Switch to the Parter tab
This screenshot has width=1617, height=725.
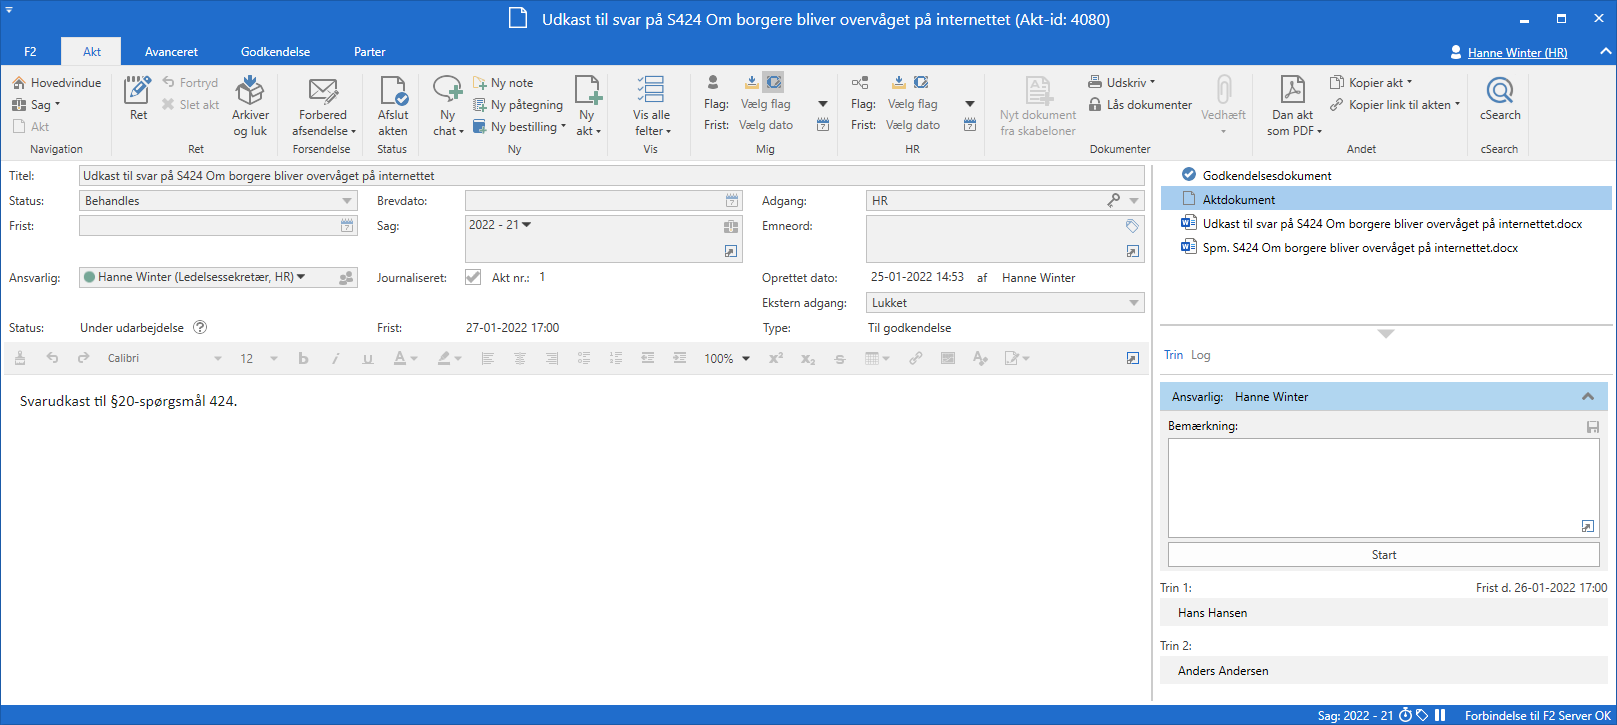pyautogui.click(x=369, y=52)
